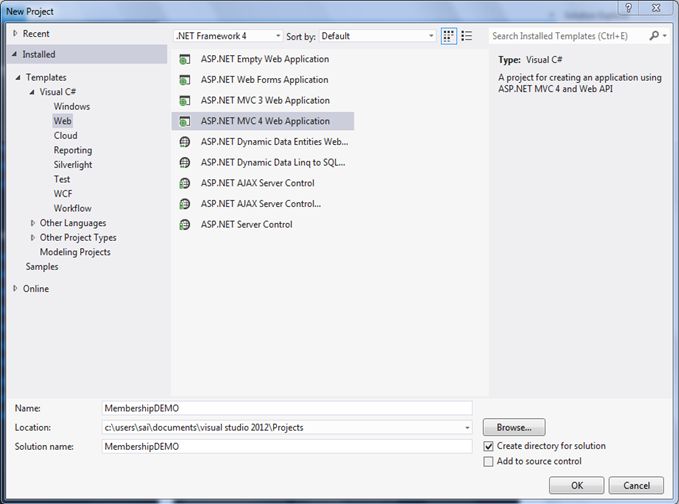Select the Cloud template category
The height and width of the screenshot is (504, 679).
pyautogui.click(x=65, y=136)
